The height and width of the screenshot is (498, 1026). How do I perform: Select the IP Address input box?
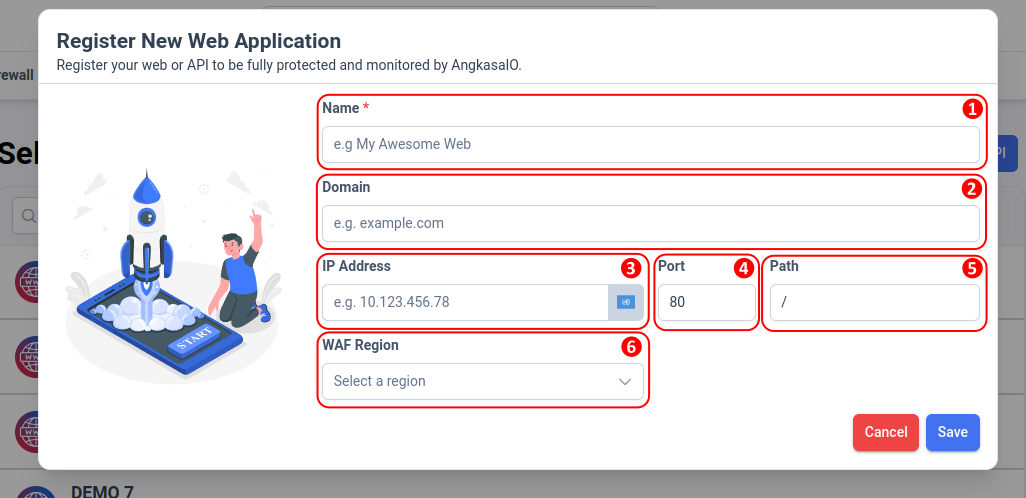[465, 302]
